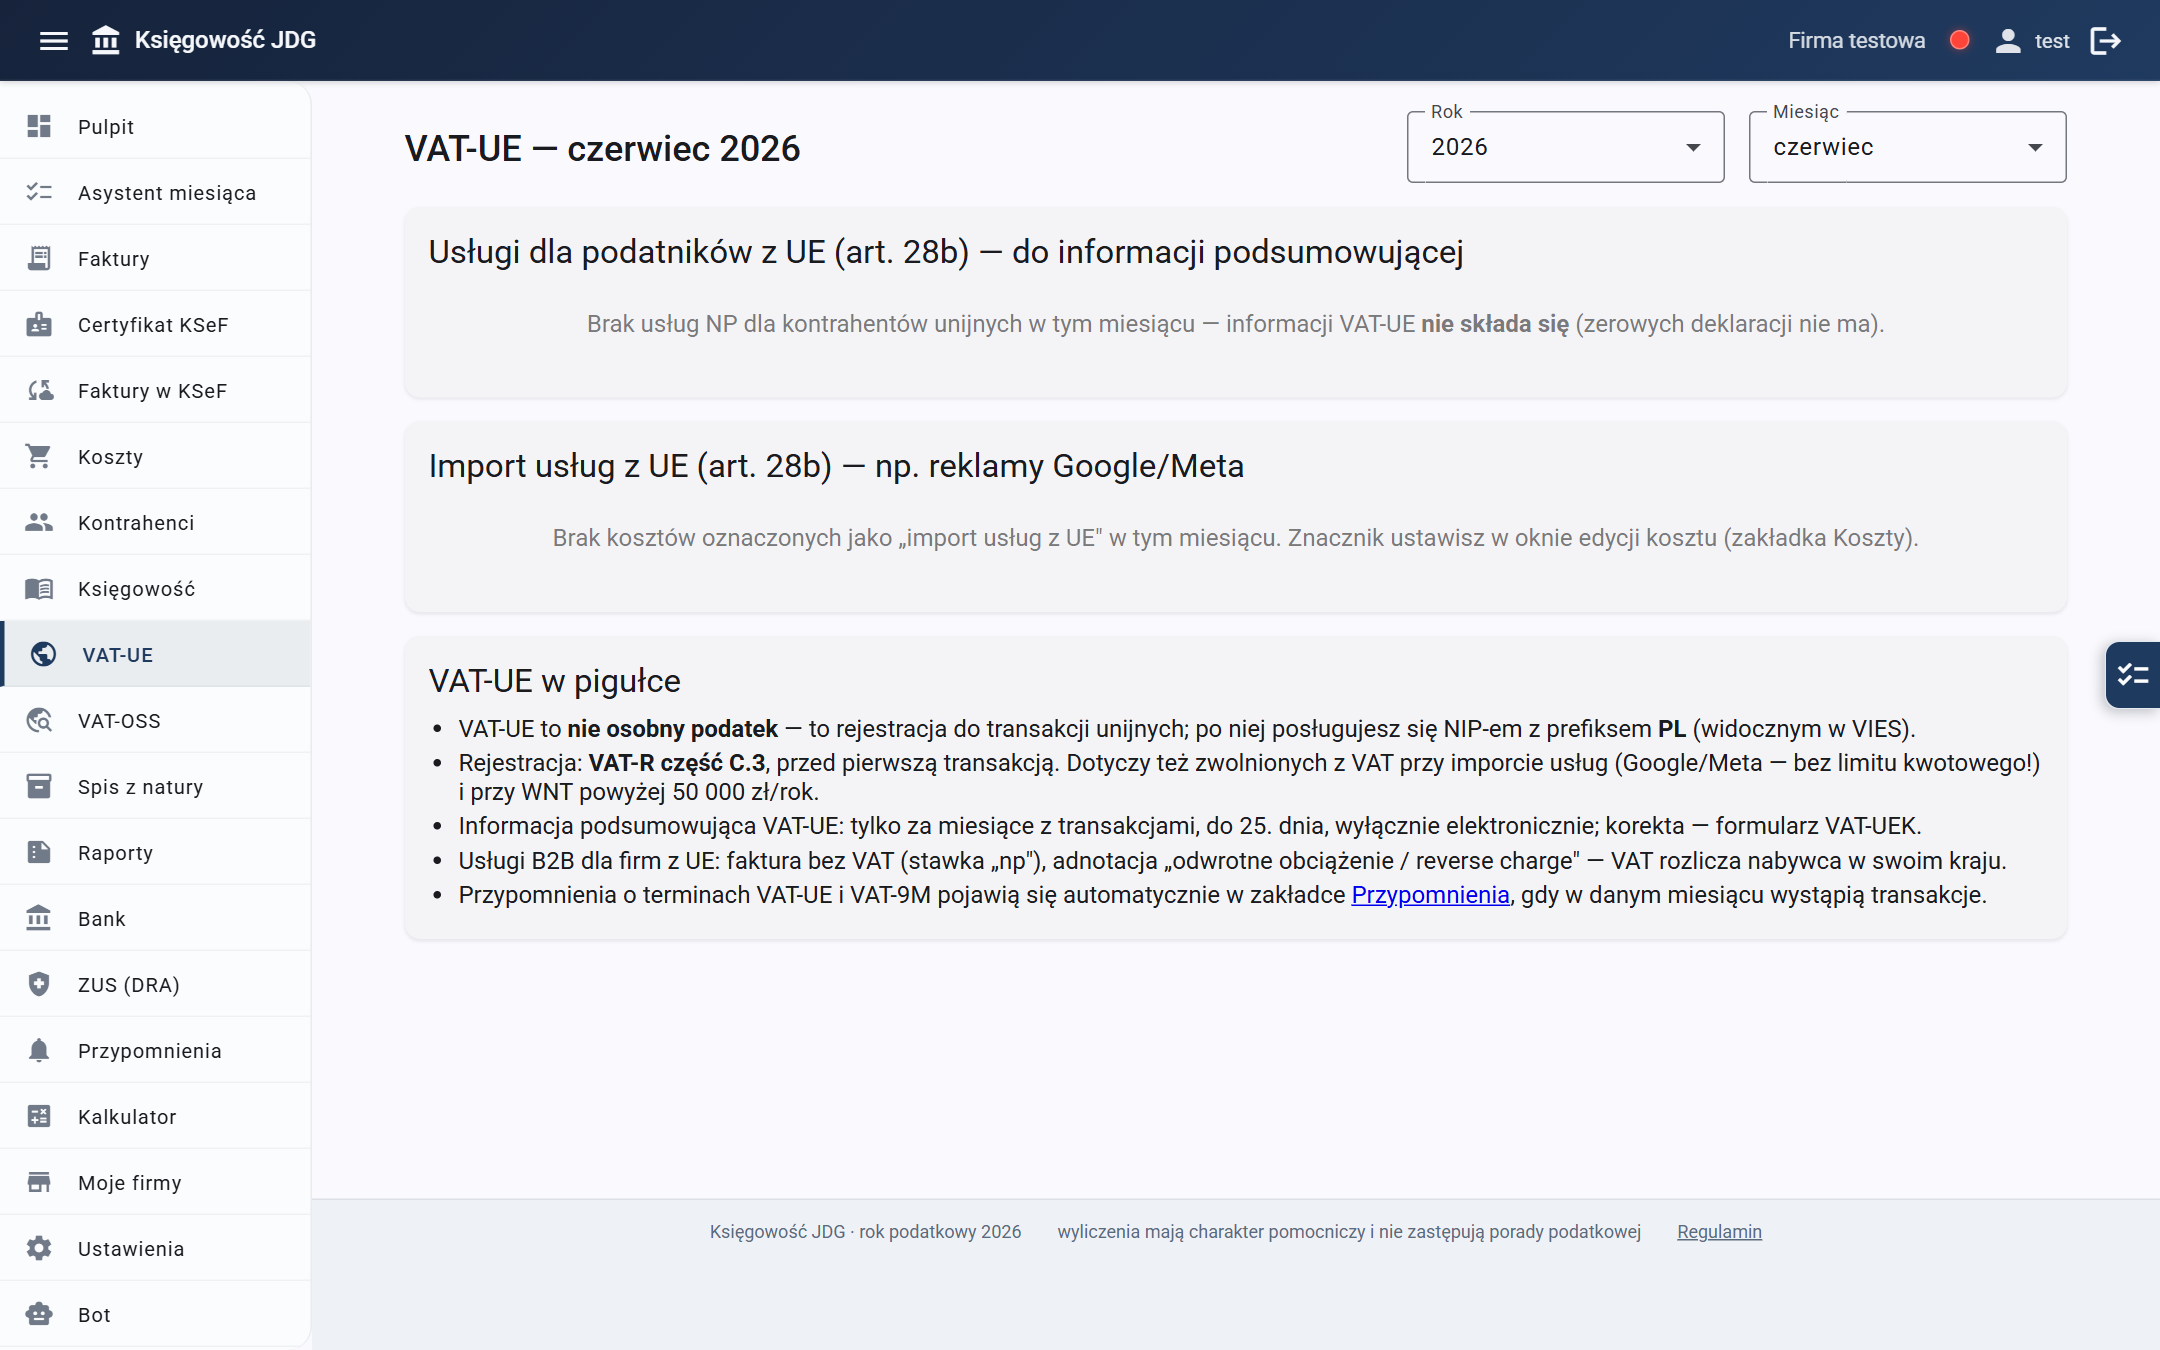Open the Regulamin link in footer
This screenshot has width=2160, height=1350.
tap(1719, 1232)
